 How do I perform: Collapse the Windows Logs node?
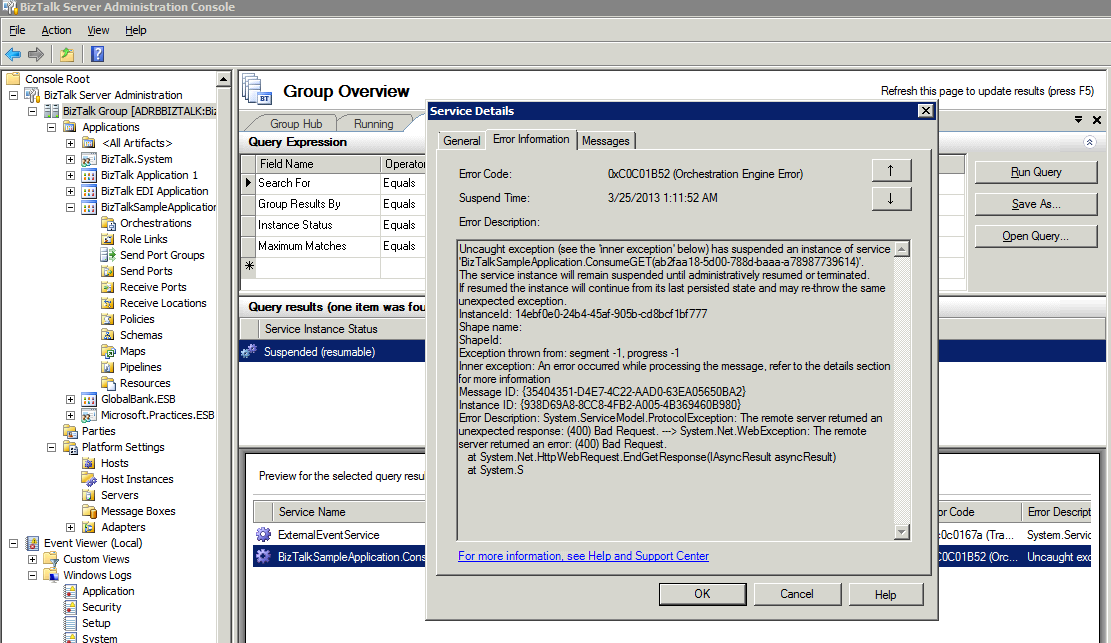pyautogui.click(x=33, y=575)
